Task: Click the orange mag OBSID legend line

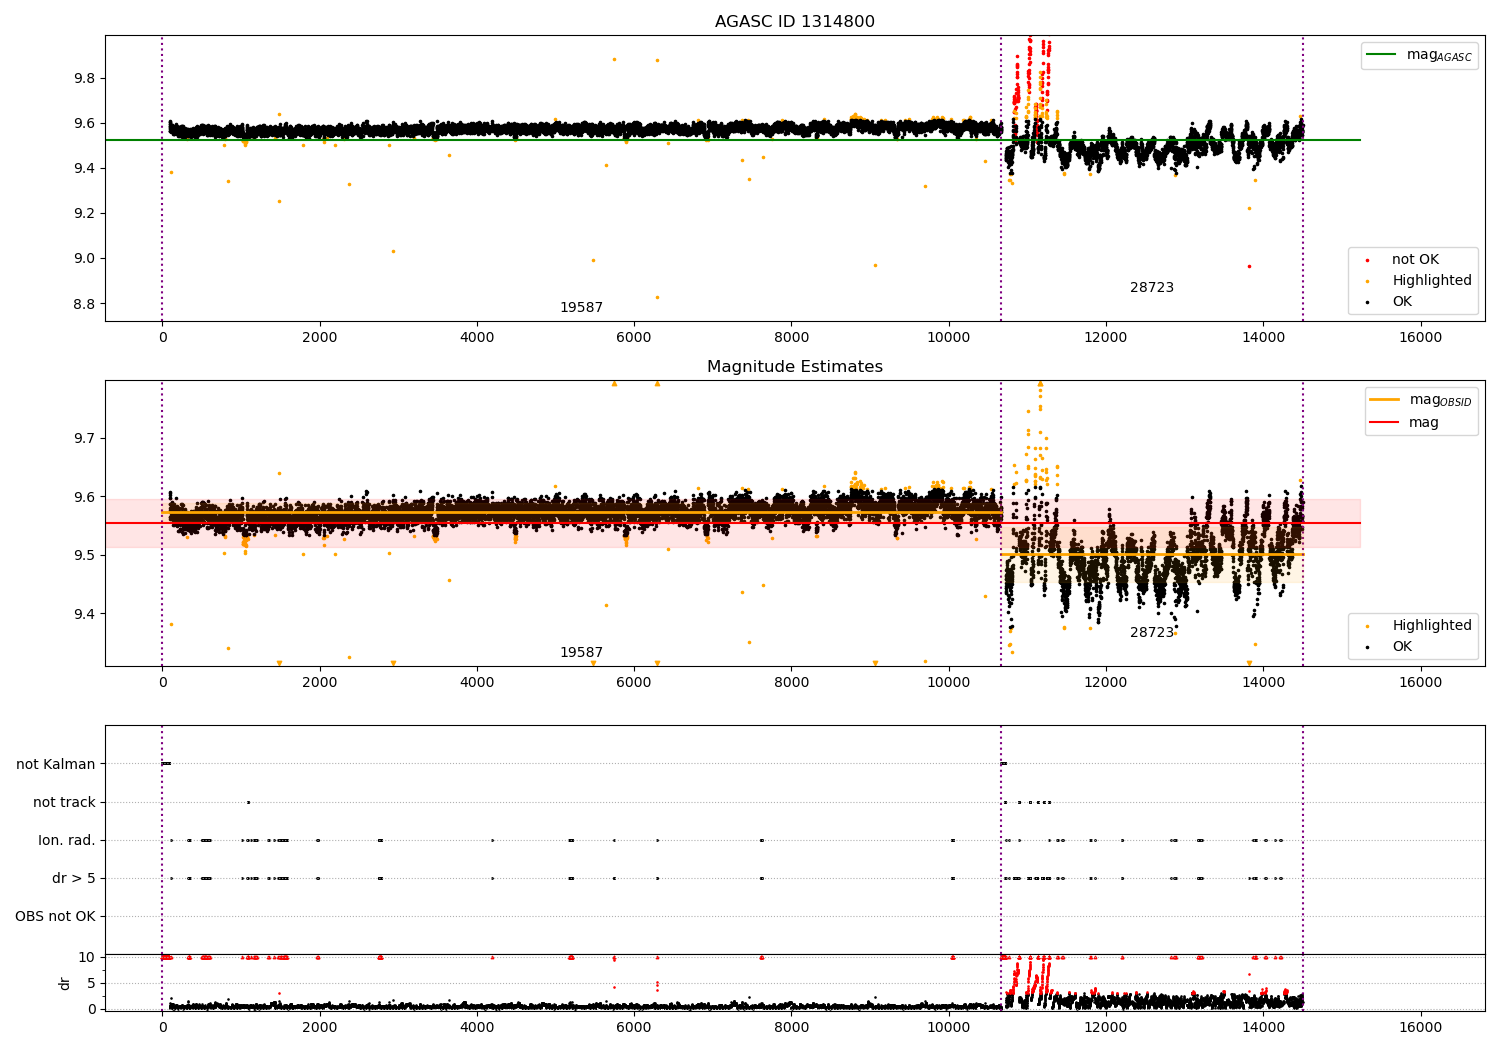Action: (x=1385, y=400)
